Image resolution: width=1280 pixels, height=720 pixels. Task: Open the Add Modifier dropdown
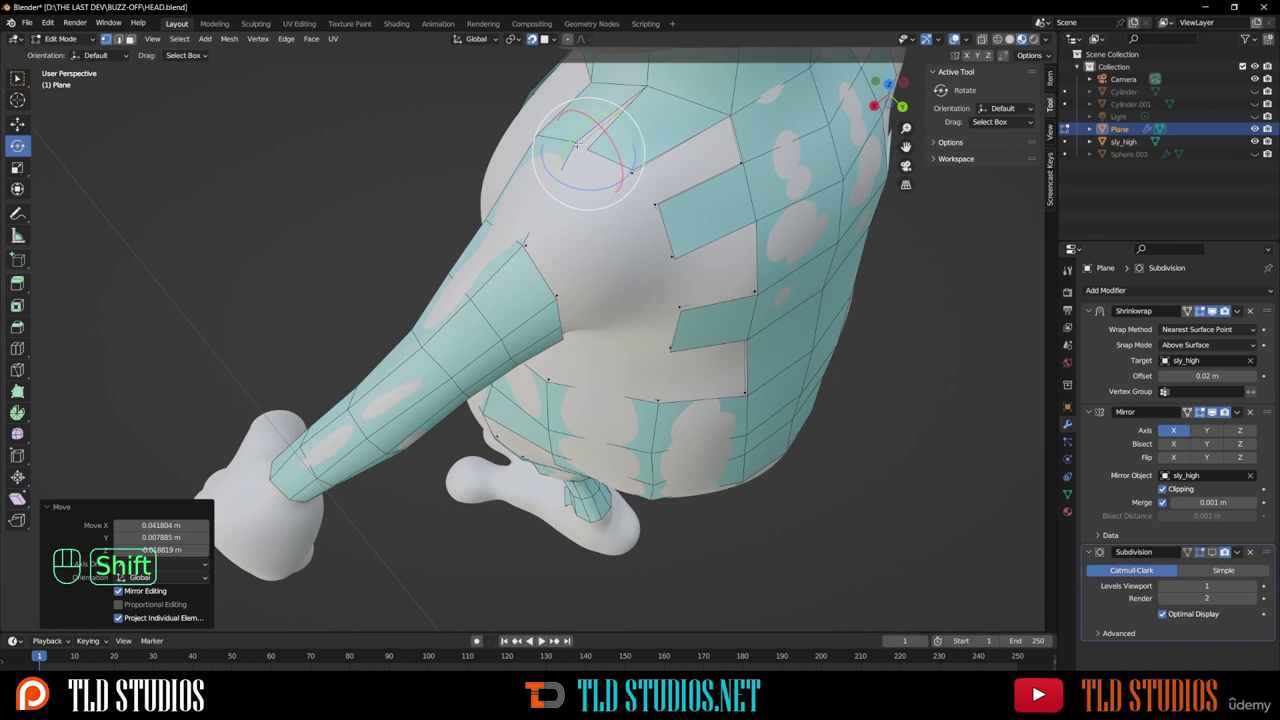pyautogui.click(x=1106, y=290)
